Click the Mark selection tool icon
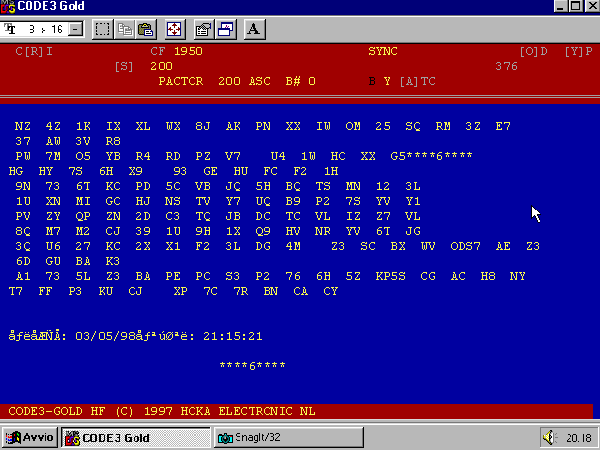 click(x=103, y=29)
